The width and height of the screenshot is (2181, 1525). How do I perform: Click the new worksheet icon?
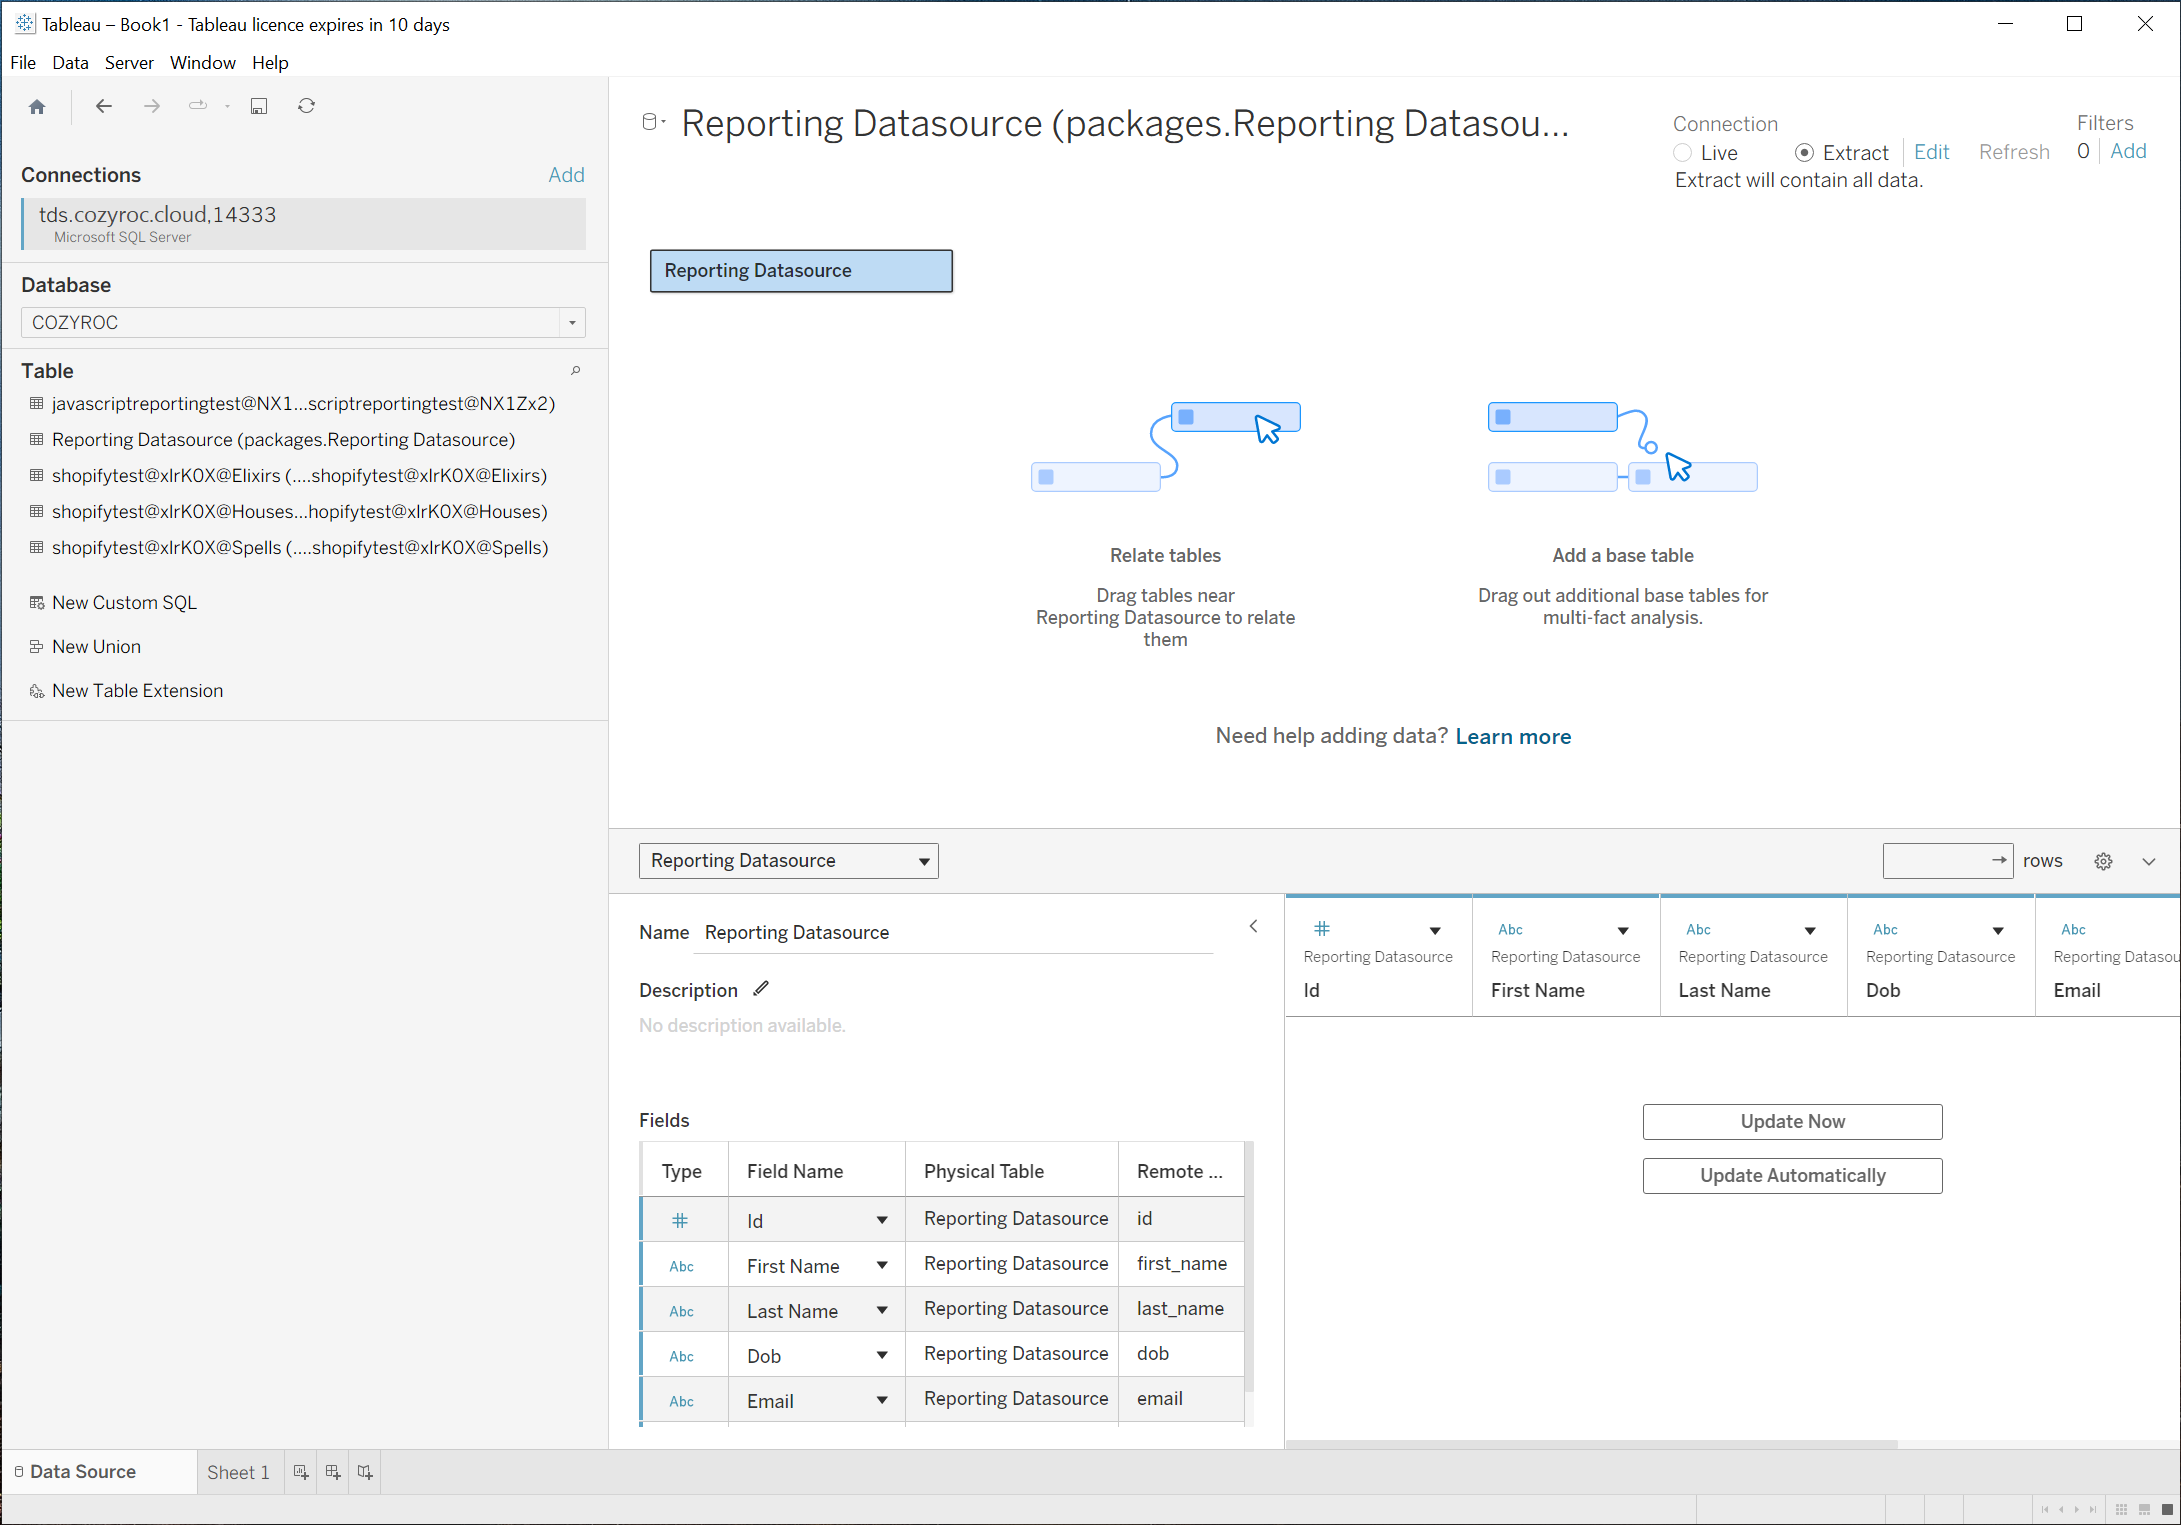(x=300, y=1472)
